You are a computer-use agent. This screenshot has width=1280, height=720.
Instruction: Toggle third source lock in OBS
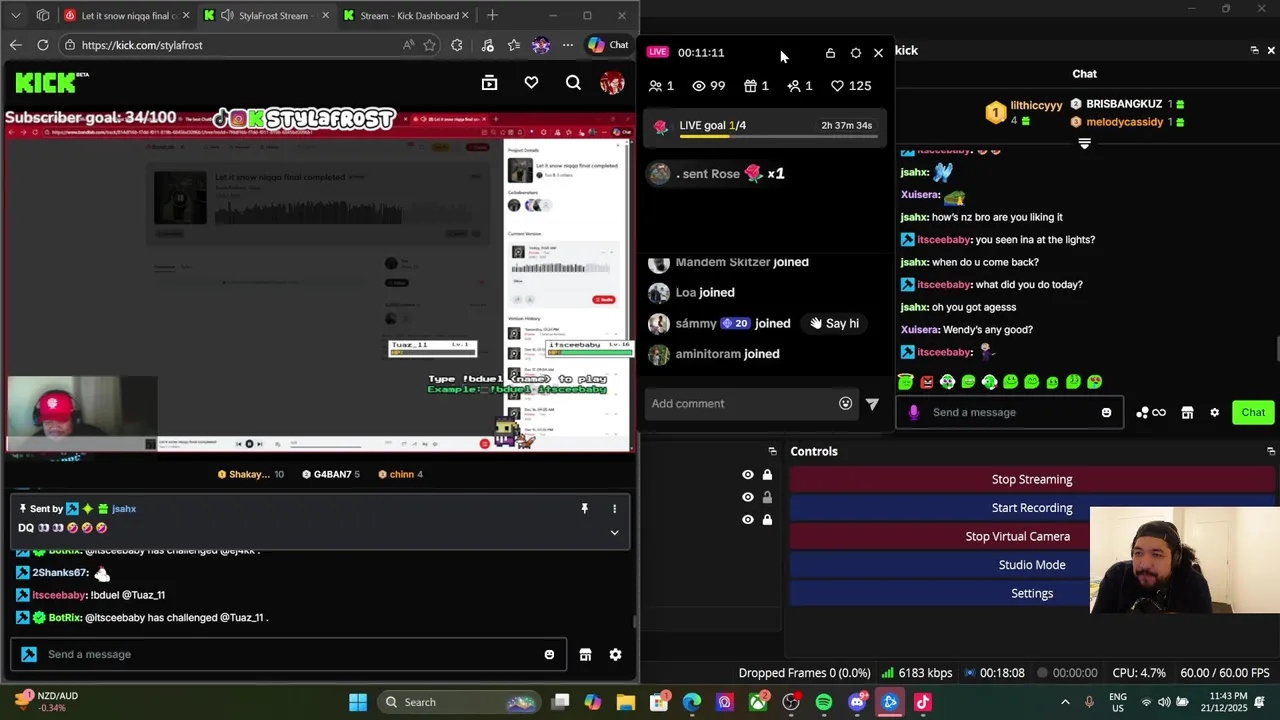click(x=767, y=519)
